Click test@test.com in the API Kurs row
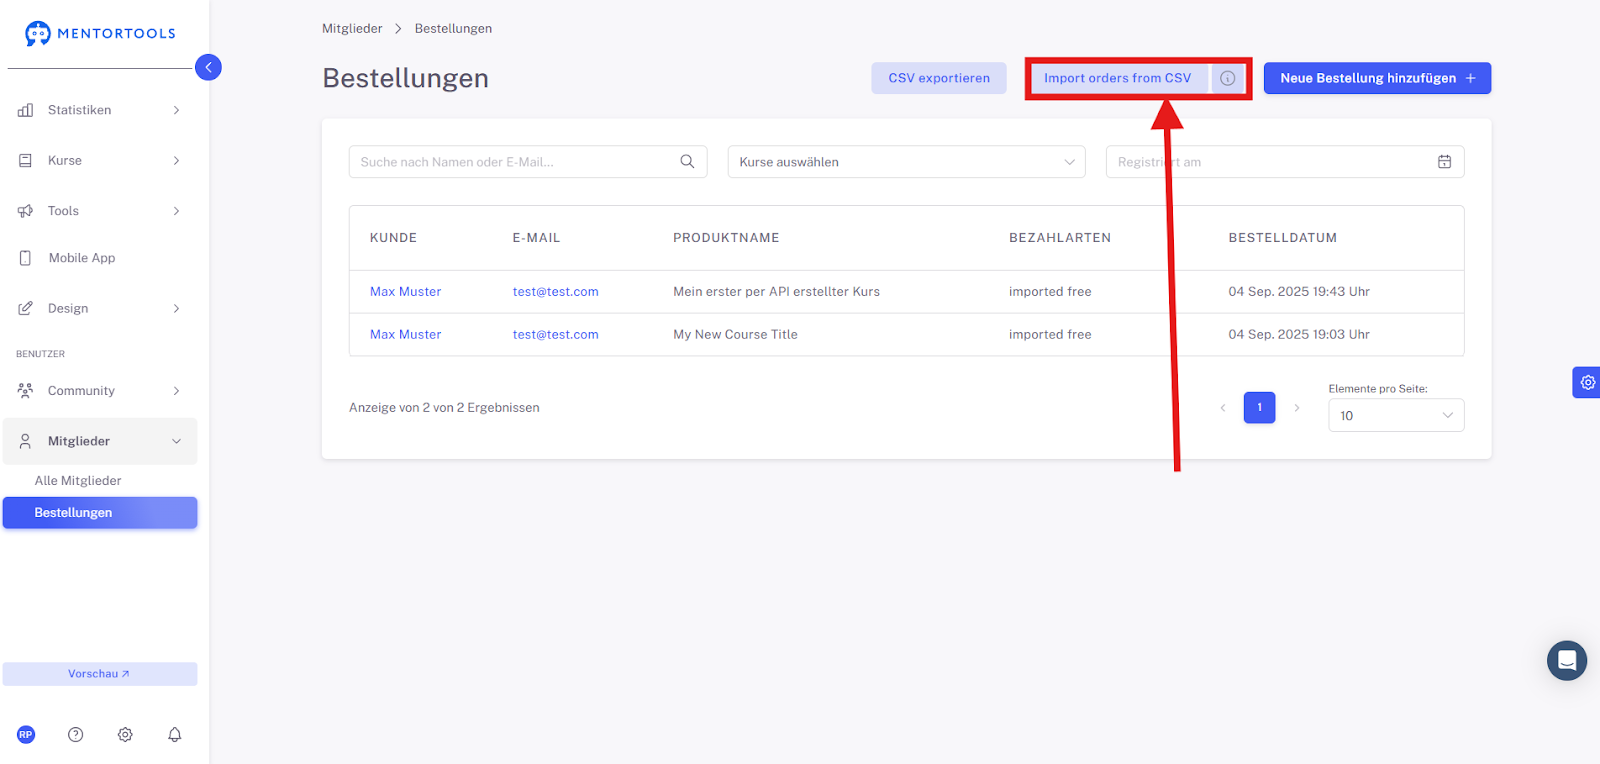Viewport: 1600px width, 764px height. point(555,291)
